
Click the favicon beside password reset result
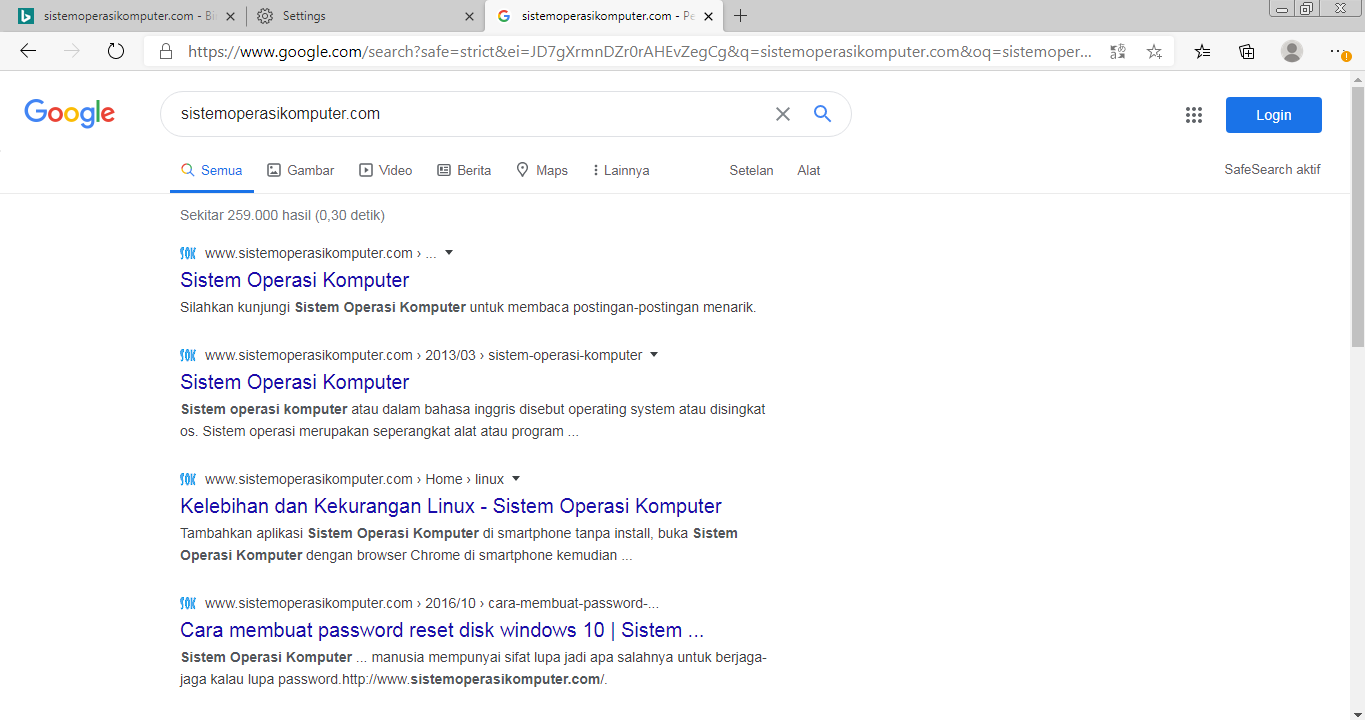(x=188, y=603)
